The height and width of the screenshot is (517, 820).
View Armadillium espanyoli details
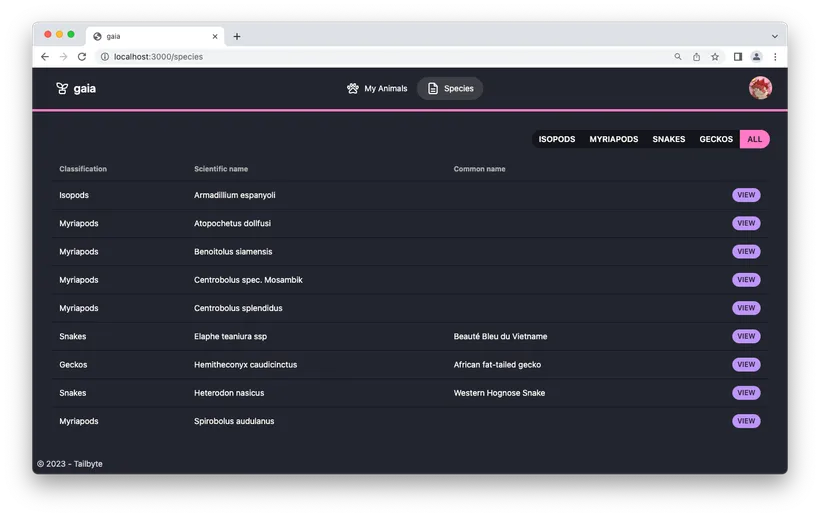[746, 195]
